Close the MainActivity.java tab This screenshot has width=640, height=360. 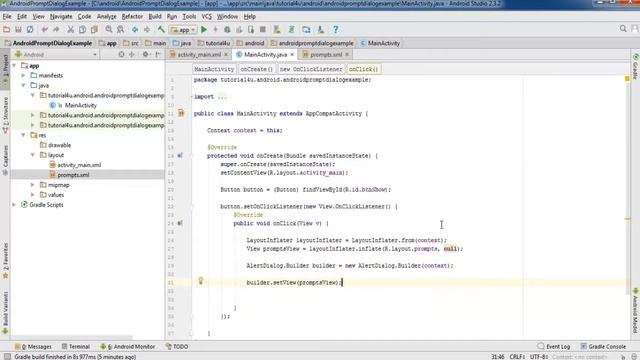tap(292, 54)
